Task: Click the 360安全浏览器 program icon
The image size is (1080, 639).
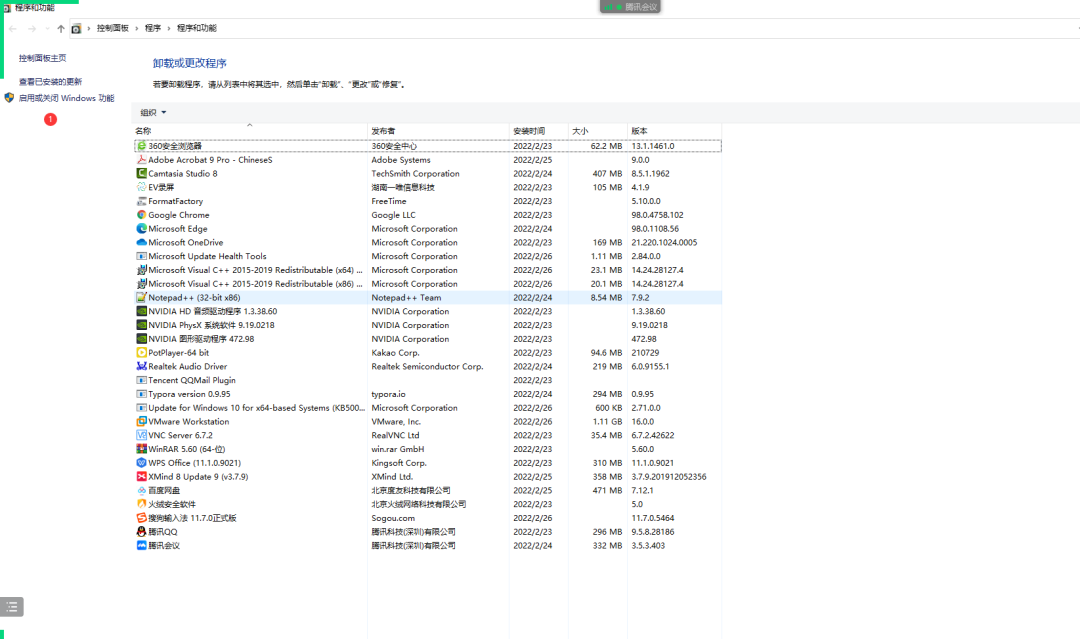Action: 141,146
